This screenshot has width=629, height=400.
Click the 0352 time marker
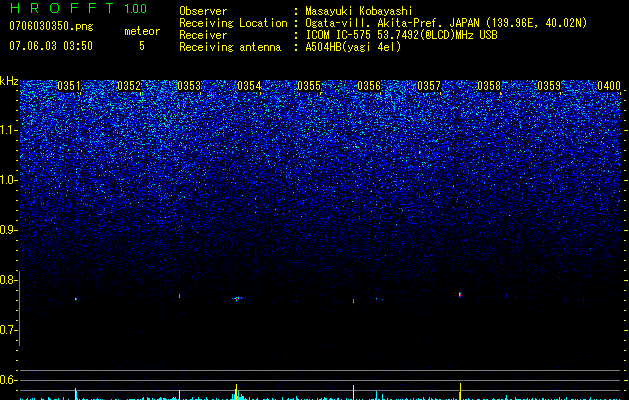129,86
